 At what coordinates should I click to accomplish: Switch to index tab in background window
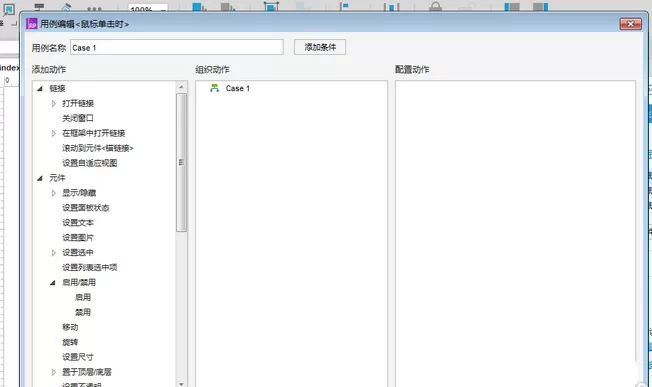[x=10, y=68]
